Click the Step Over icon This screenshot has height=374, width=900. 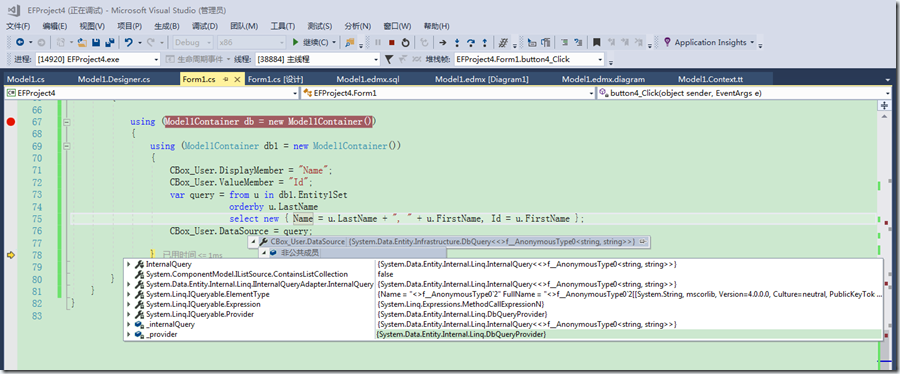tap(471, 42)
